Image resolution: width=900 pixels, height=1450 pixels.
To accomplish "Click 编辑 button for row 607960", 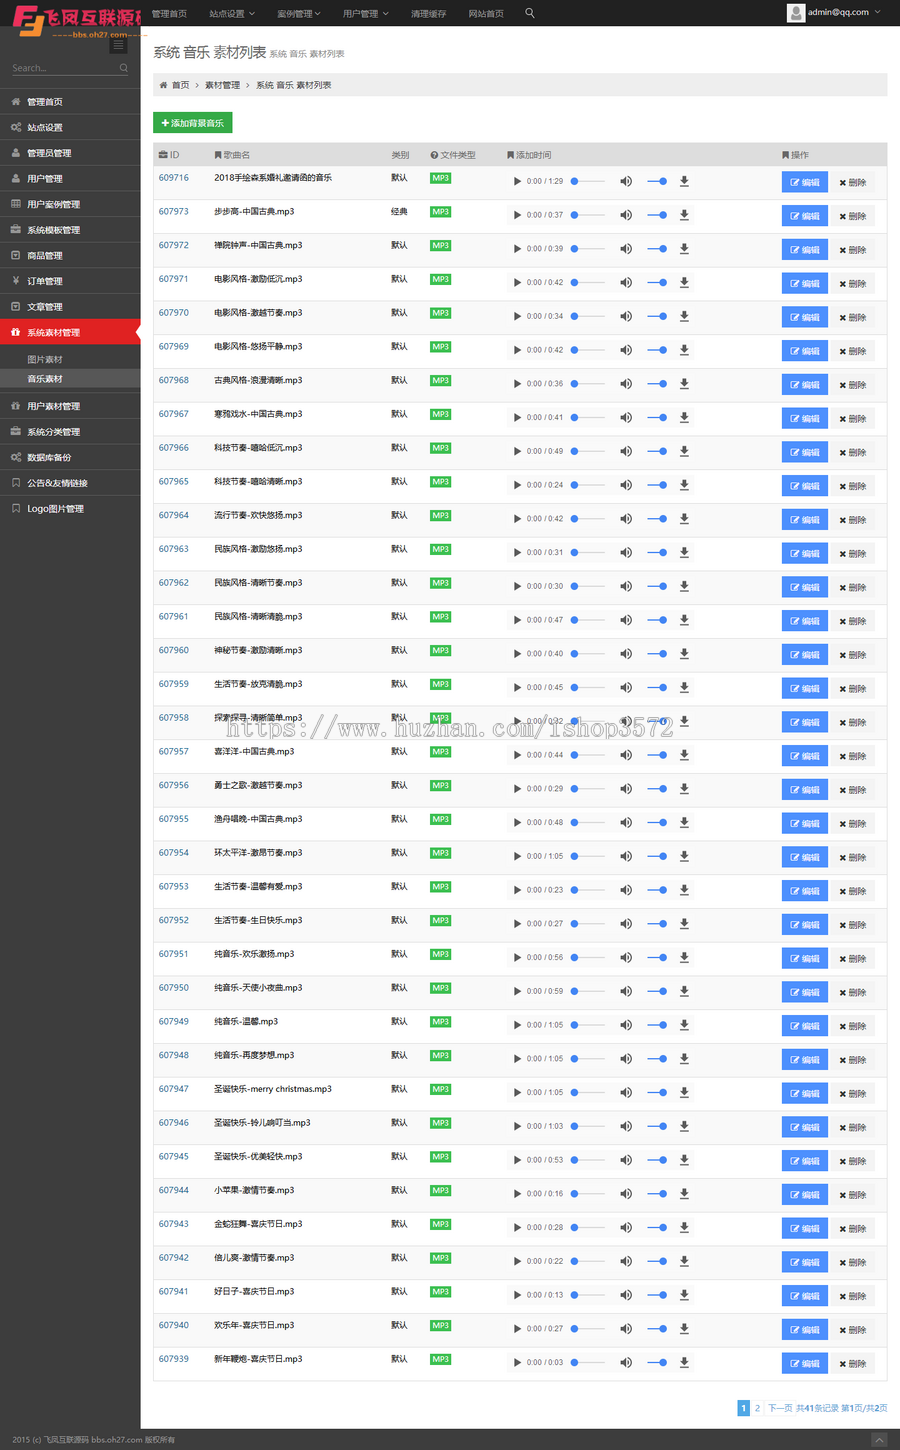I will tap(805, 655).
